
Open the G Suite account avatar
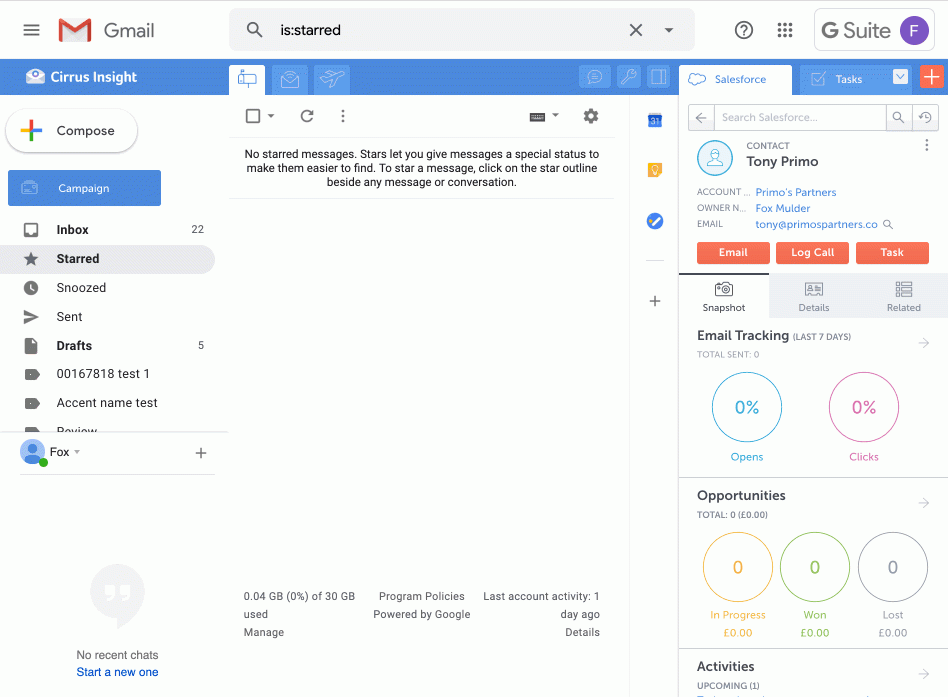coord(914,30)
